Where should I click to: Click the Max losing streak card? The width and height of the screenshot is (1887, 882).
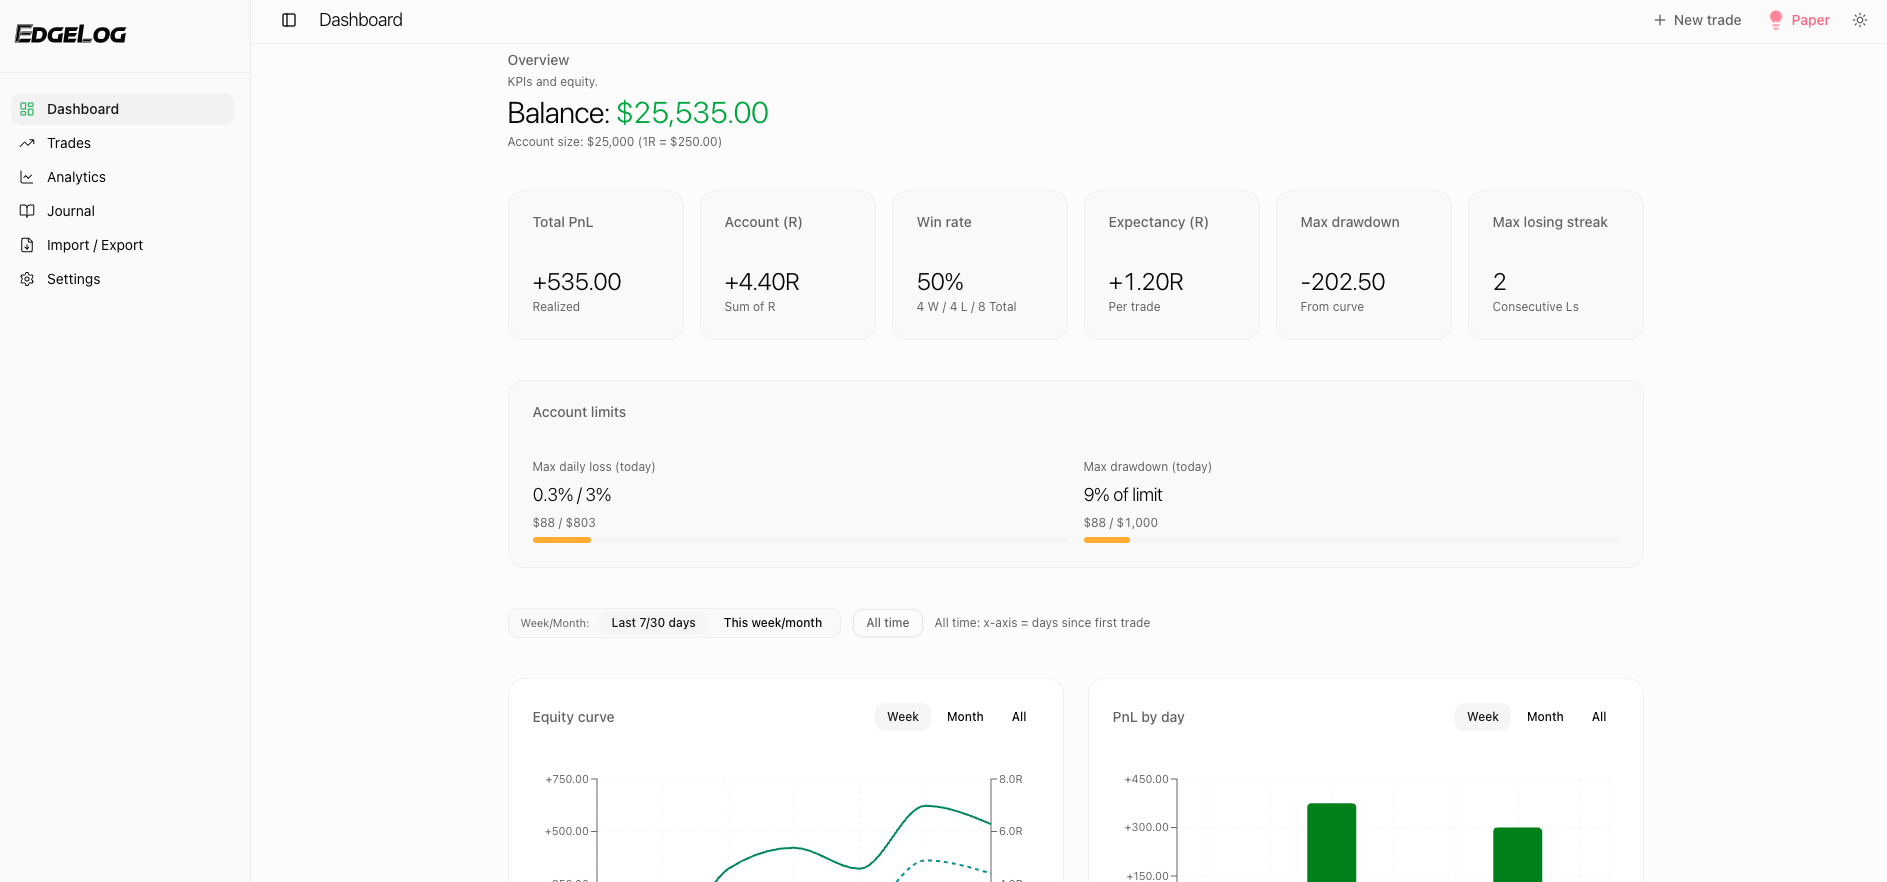click(1556, 265)
